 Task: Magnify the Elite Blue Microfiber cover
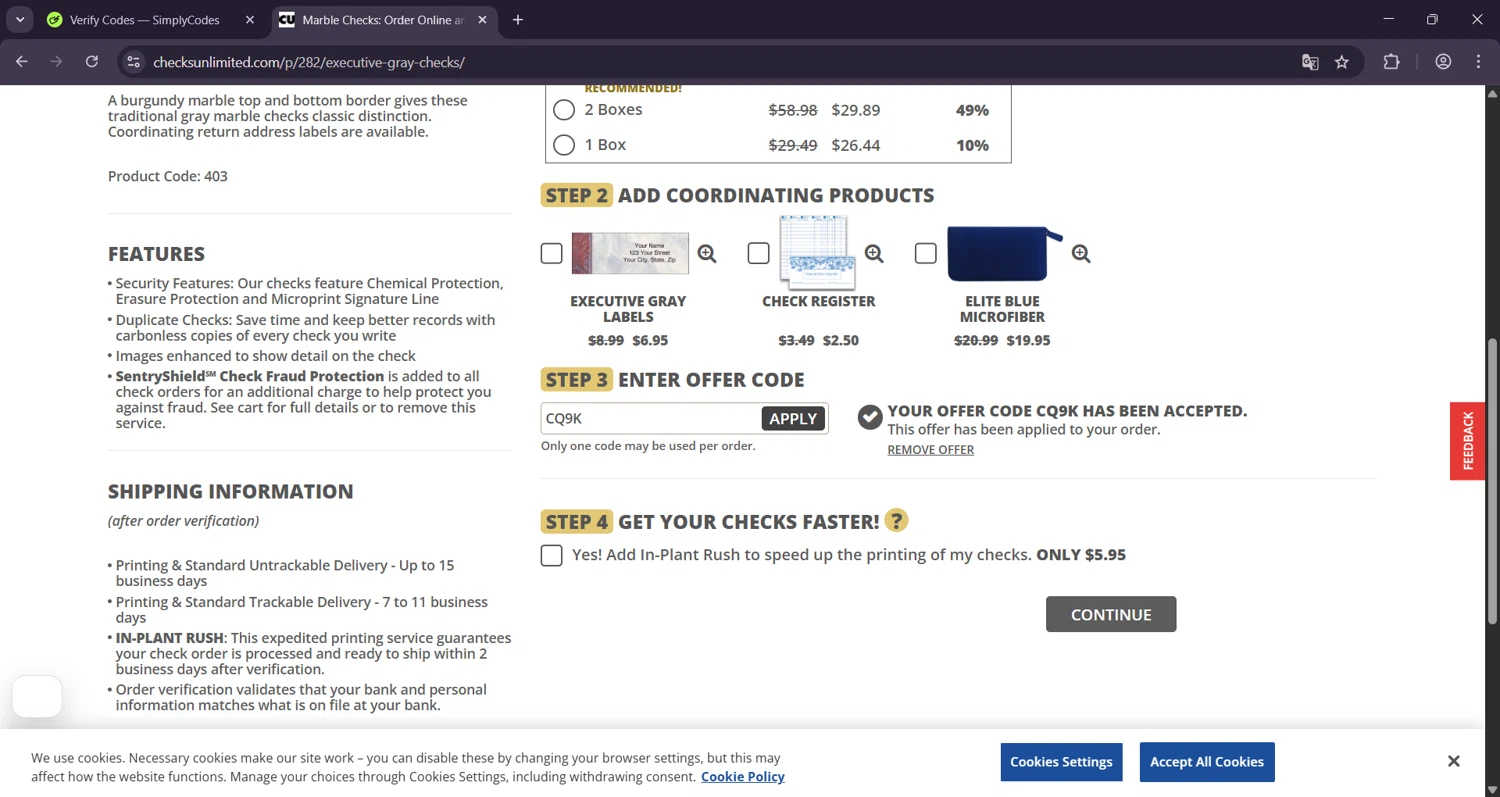pos(1081,254)
